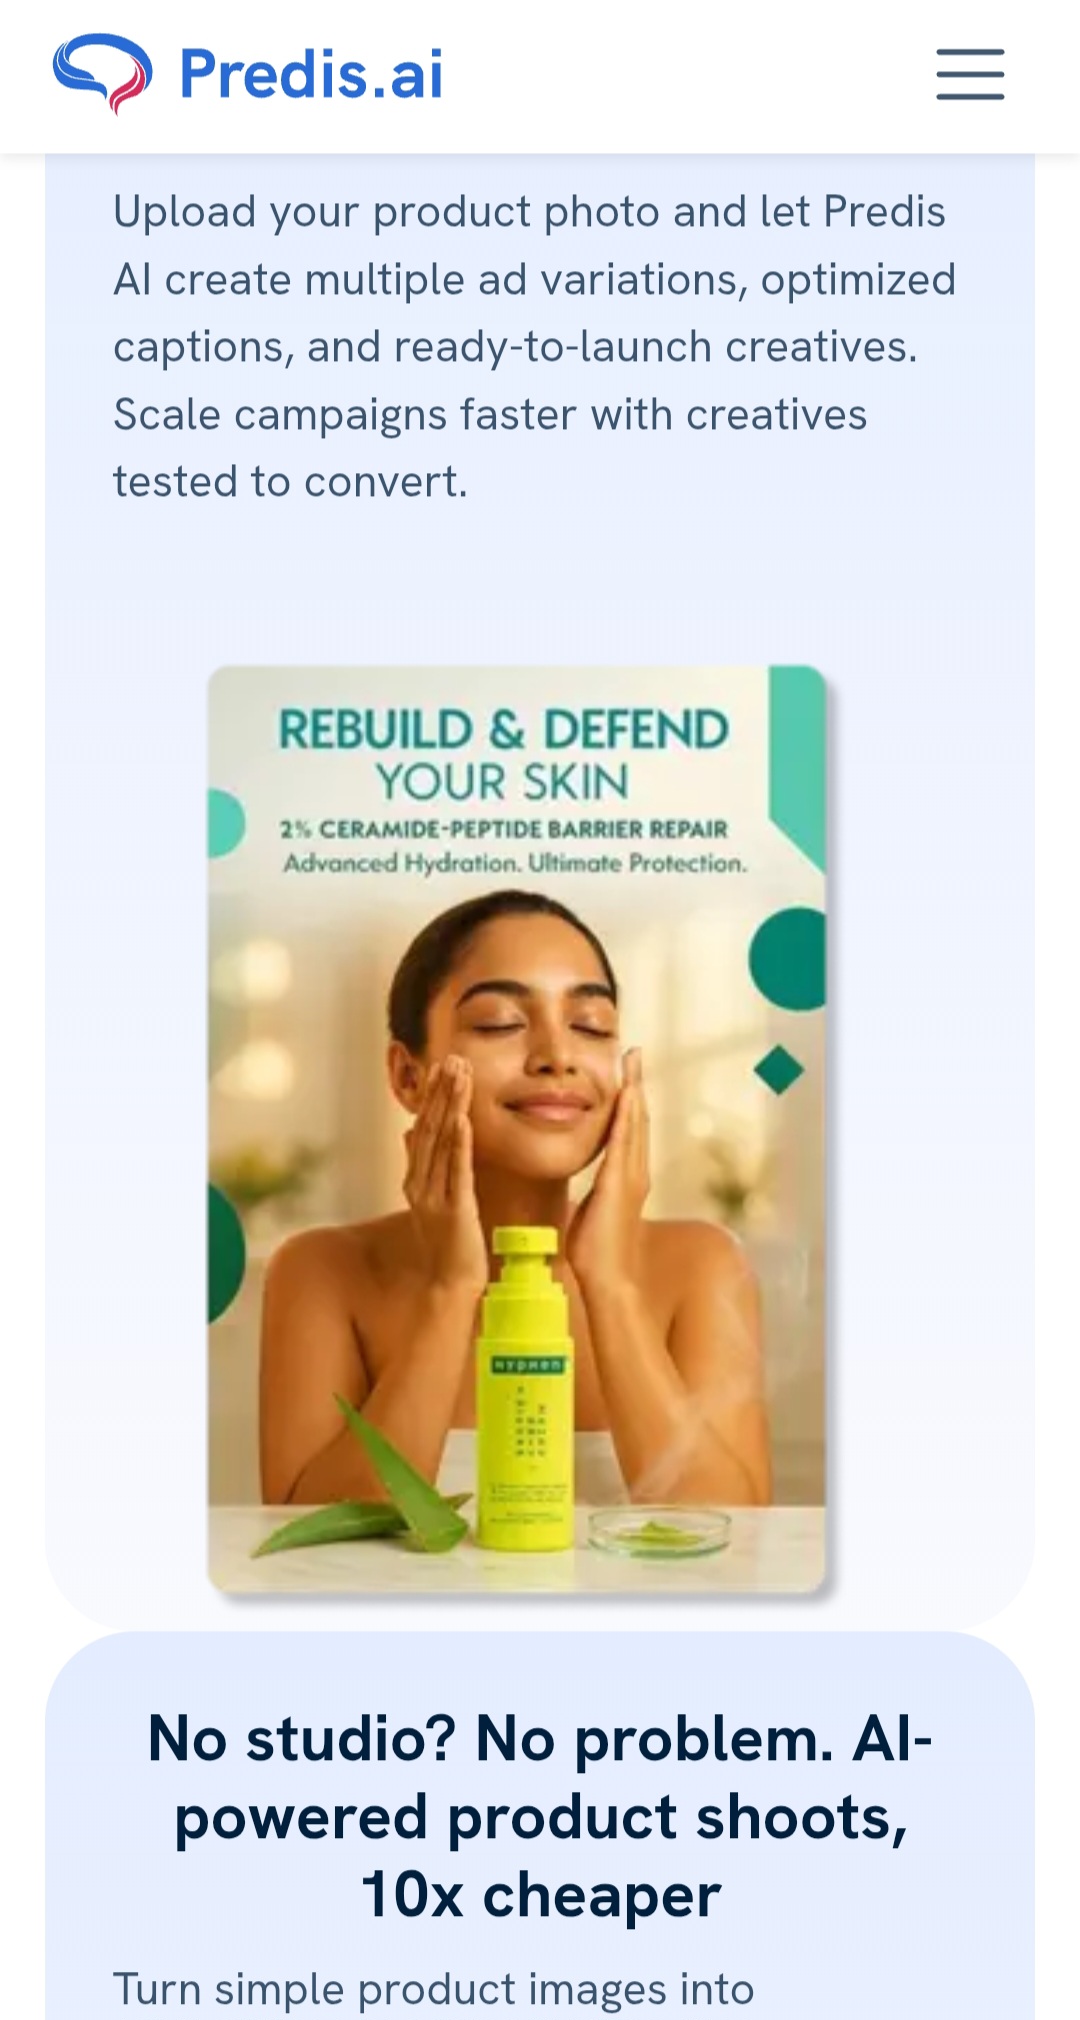Open the skincare ad creative image
This screenshot has width=1080, height=2020.
click(517, 1129)
